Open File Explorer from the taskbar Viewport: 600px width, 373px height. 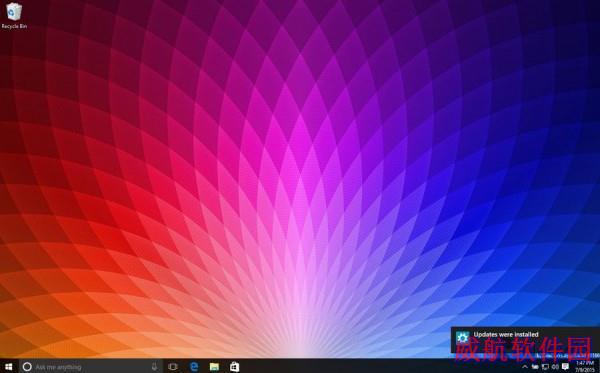coord(214,367)
